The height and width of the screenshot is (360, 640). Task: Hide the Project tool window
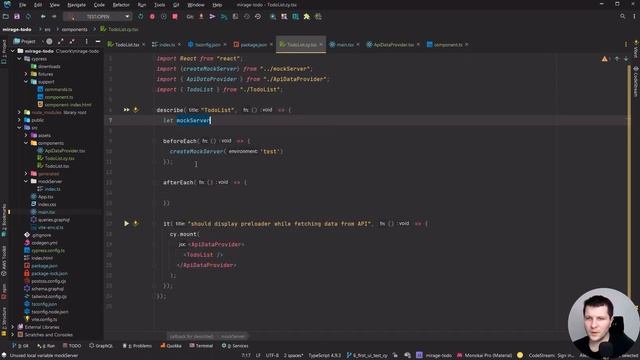tap(98, 41)
